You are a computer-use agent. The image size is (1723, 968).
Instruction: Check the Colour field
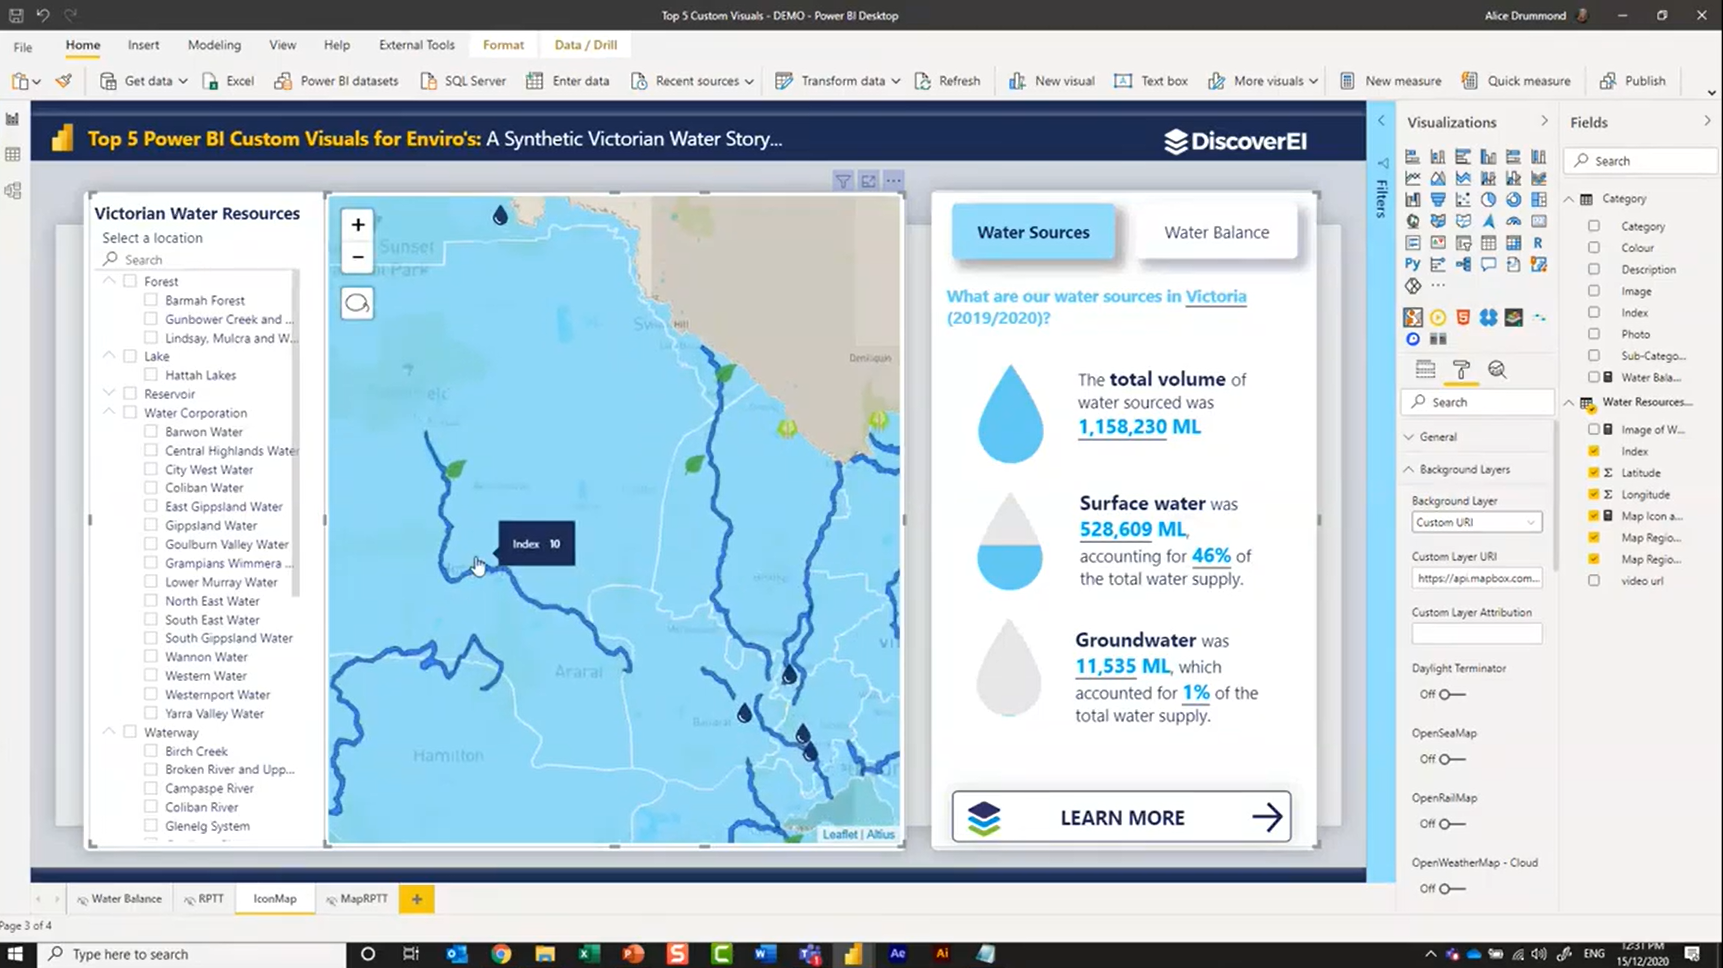click(x=1594, y=247)
